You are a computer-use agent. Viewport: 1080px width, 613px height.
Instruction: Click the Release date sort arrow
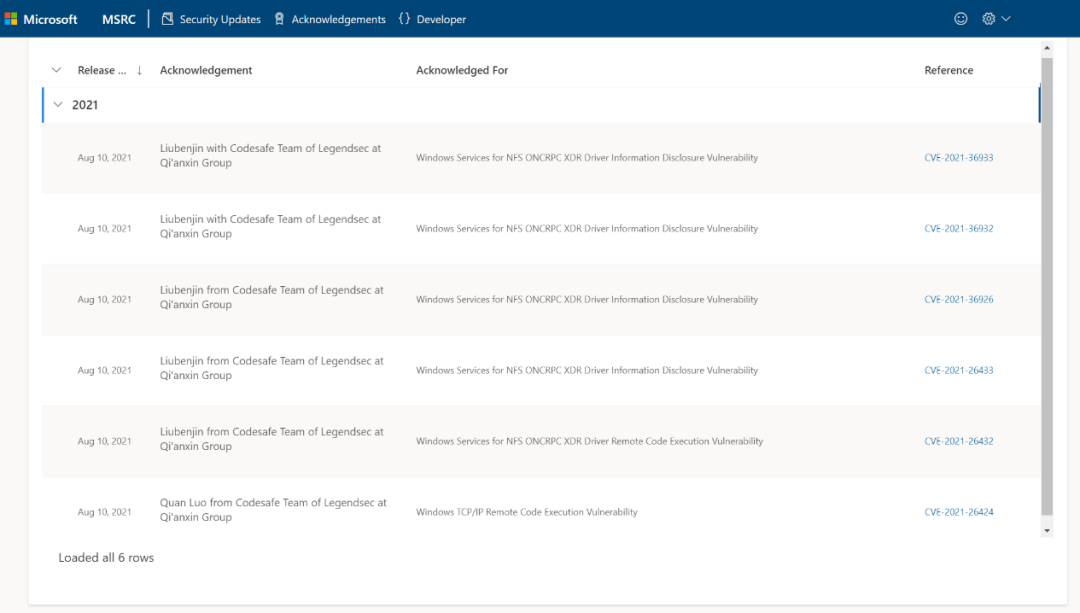pos(139,70)
